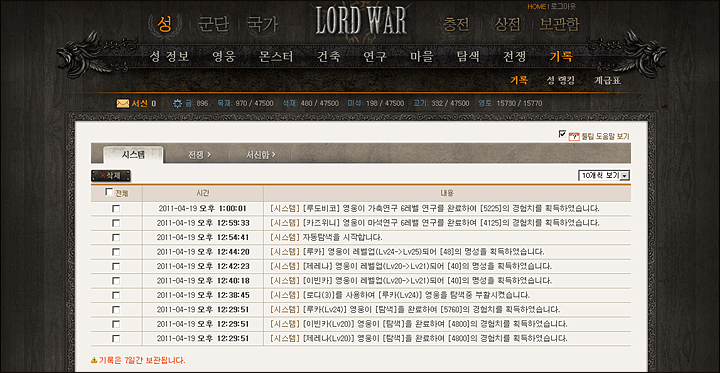Go to 몬스터 in the navigation bar

[276, 57]
